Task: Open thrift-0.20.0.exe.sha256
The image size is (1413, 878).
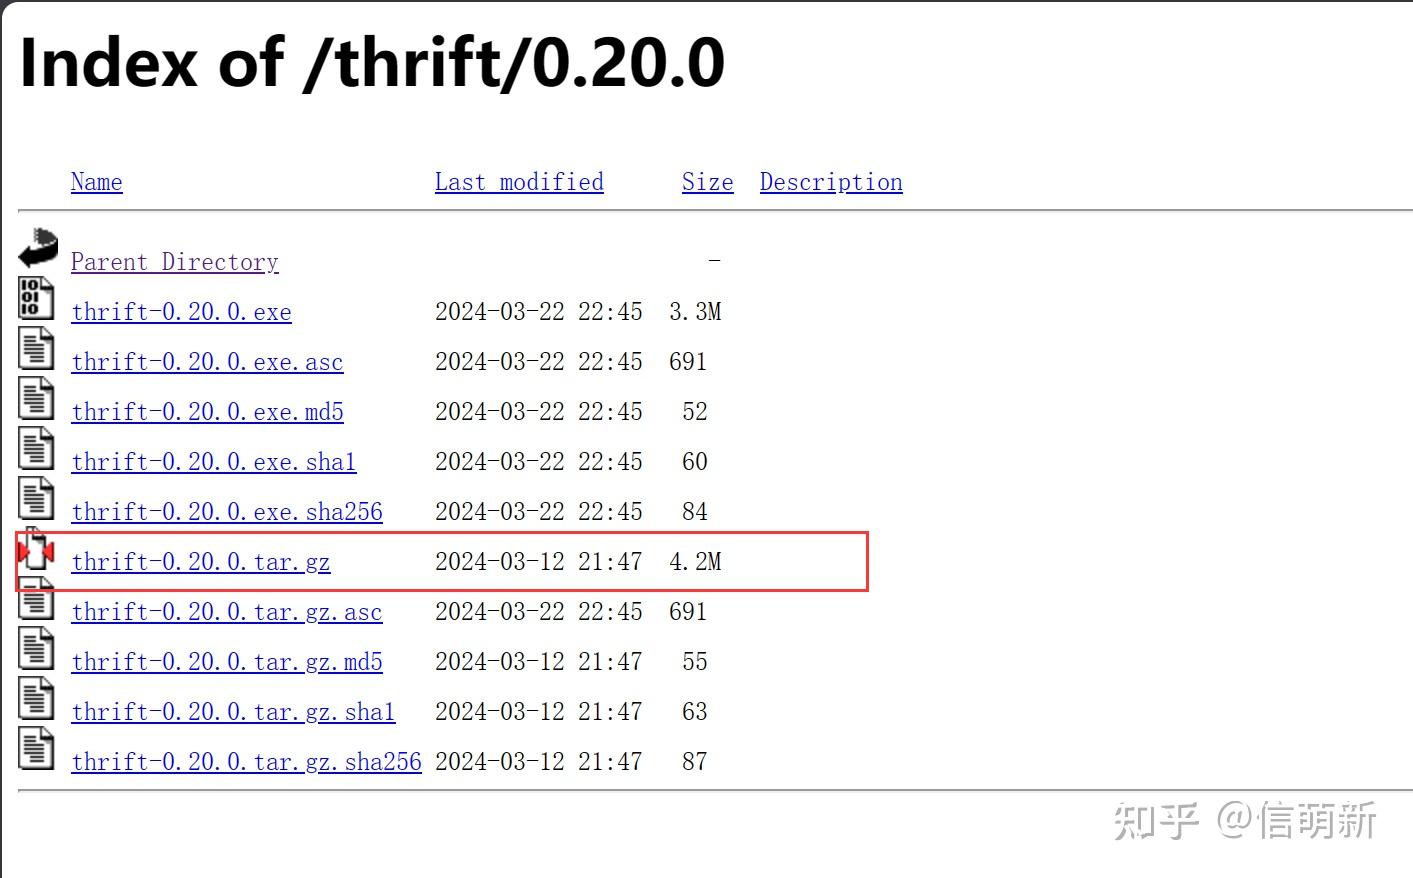Action: coord(227,512)
